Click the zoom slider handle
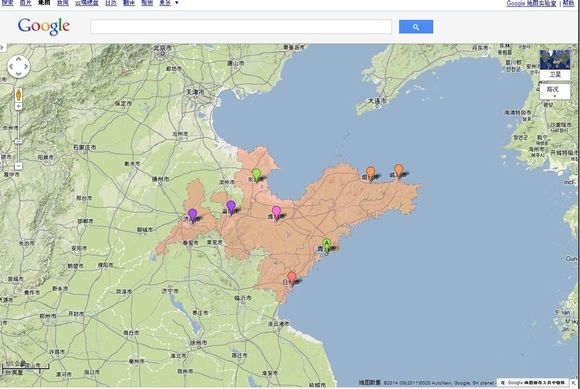The width and height of the screenshot is (580, 389). pos(18,142)
